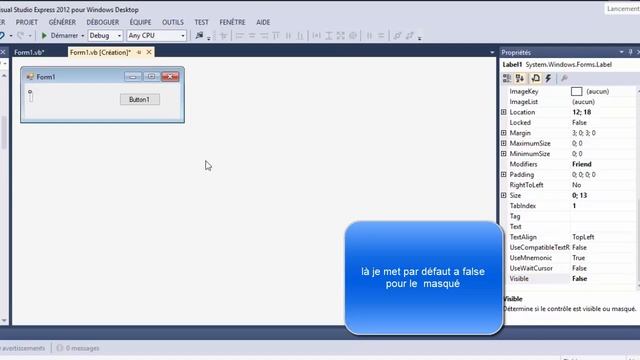Click the Align Tops layout icon
This screenshot has width=640, height=360.
(276, 36)
